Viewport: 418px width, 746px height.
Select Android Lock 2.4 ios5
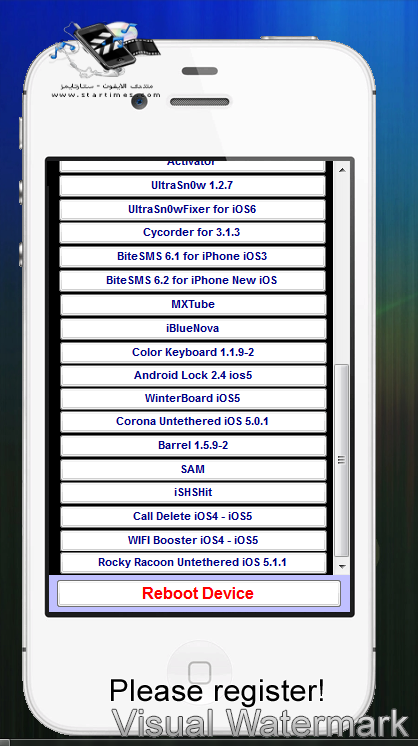193,375
